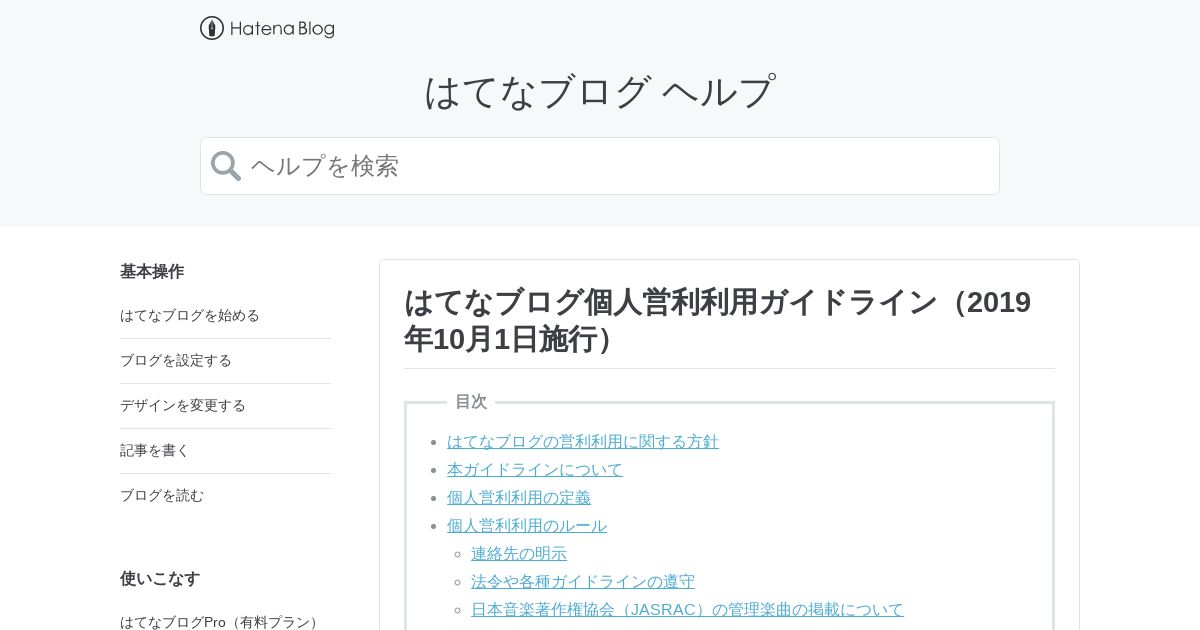1200x630 pixels.
Task: Click the はてなブログ ヘルプ page title
Action: pos(600,91)
